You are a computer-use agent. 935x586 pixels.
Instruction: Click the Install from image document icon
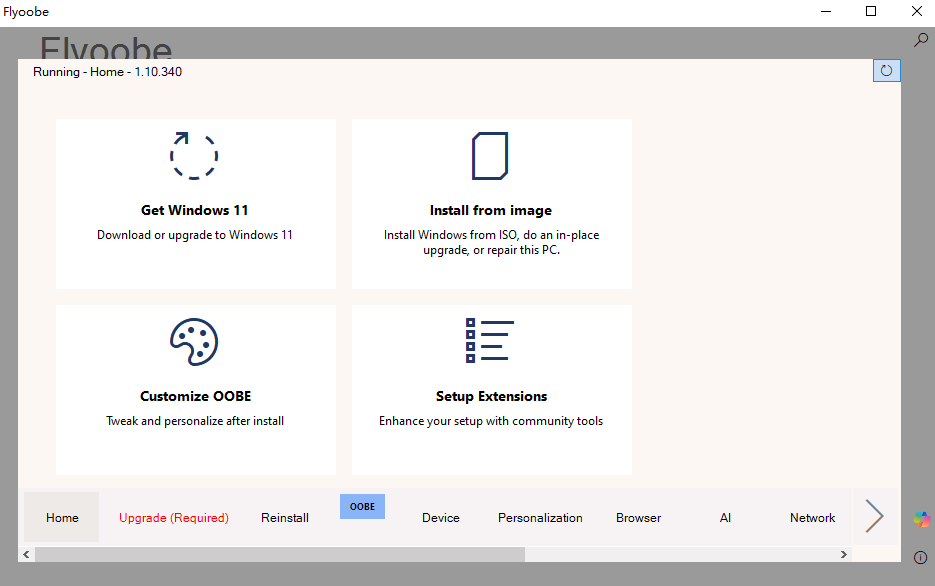[x=490, y=155]
